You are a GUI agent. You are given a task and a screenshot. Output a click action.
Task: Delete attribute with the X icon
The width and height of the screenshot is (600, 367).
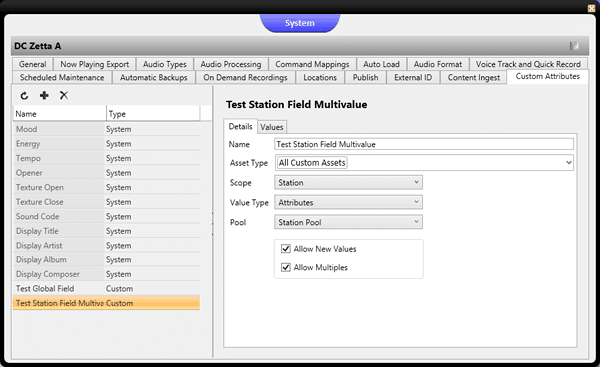(64, 95)
